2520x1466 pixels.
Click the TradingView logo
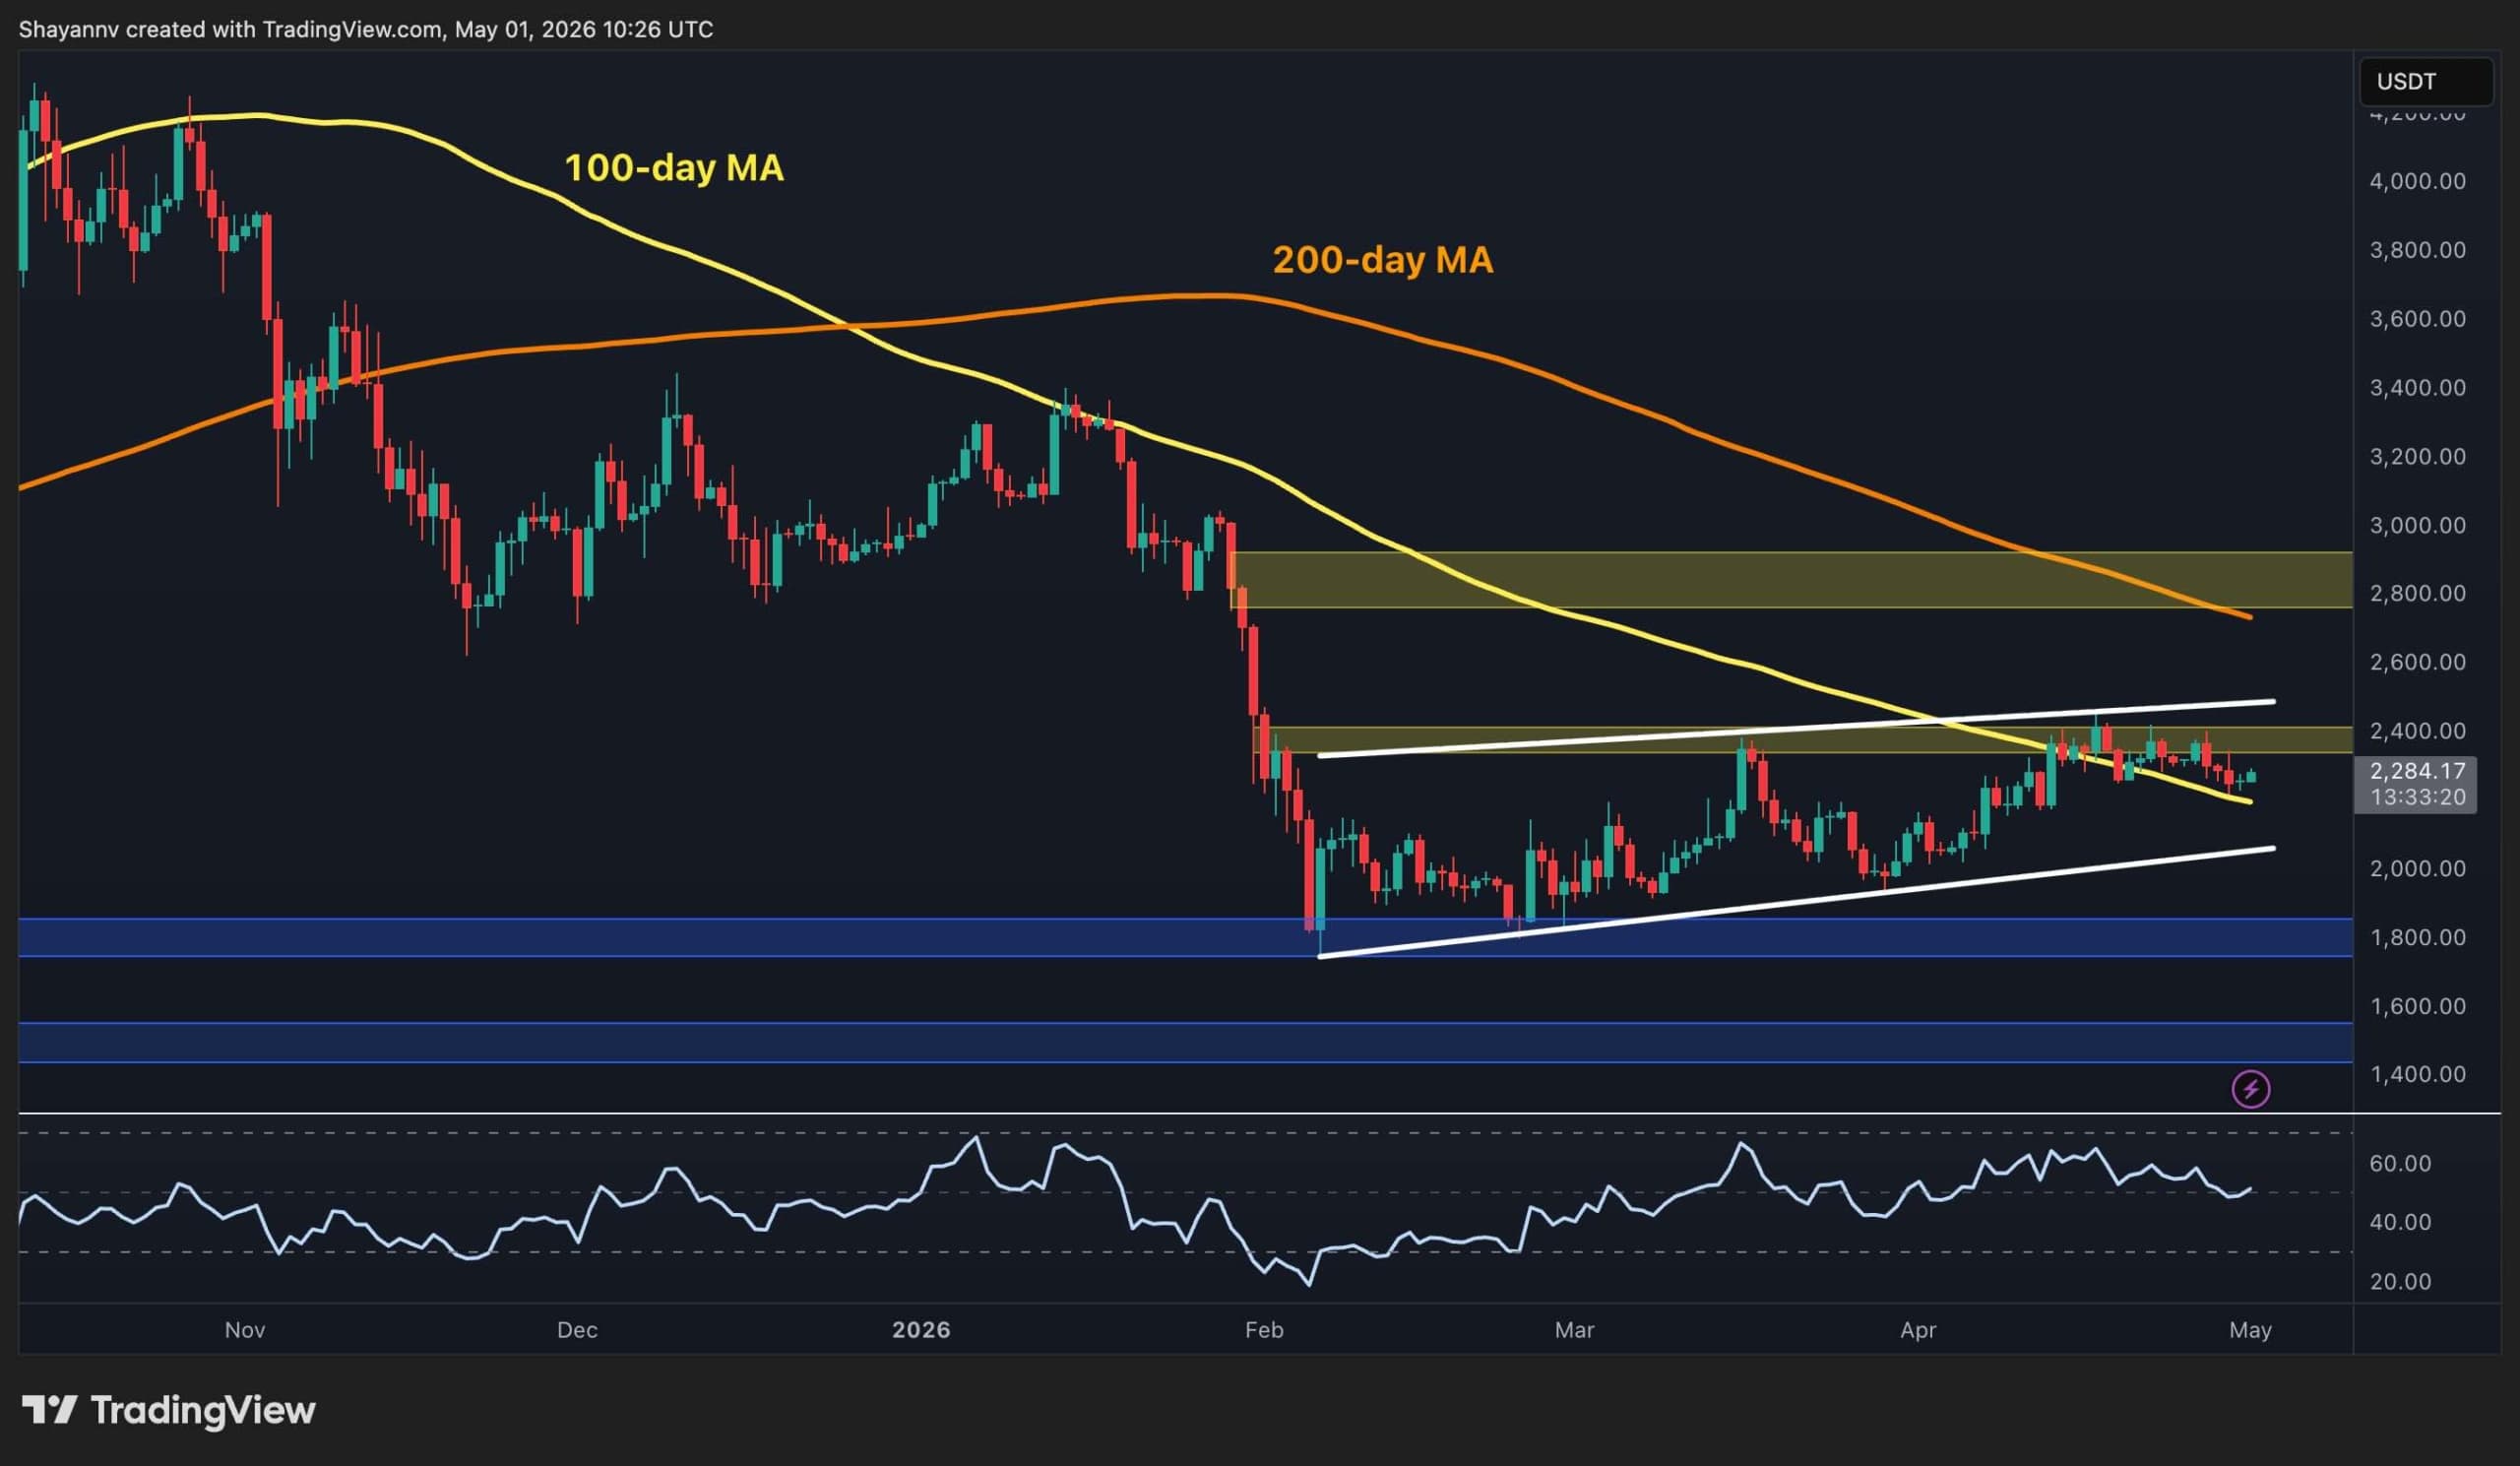(x=168, y=1410)
